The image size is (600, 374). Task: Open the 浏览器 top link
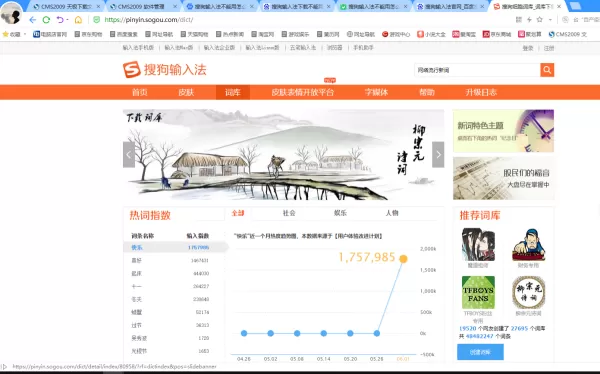click(x=334, y=47)
